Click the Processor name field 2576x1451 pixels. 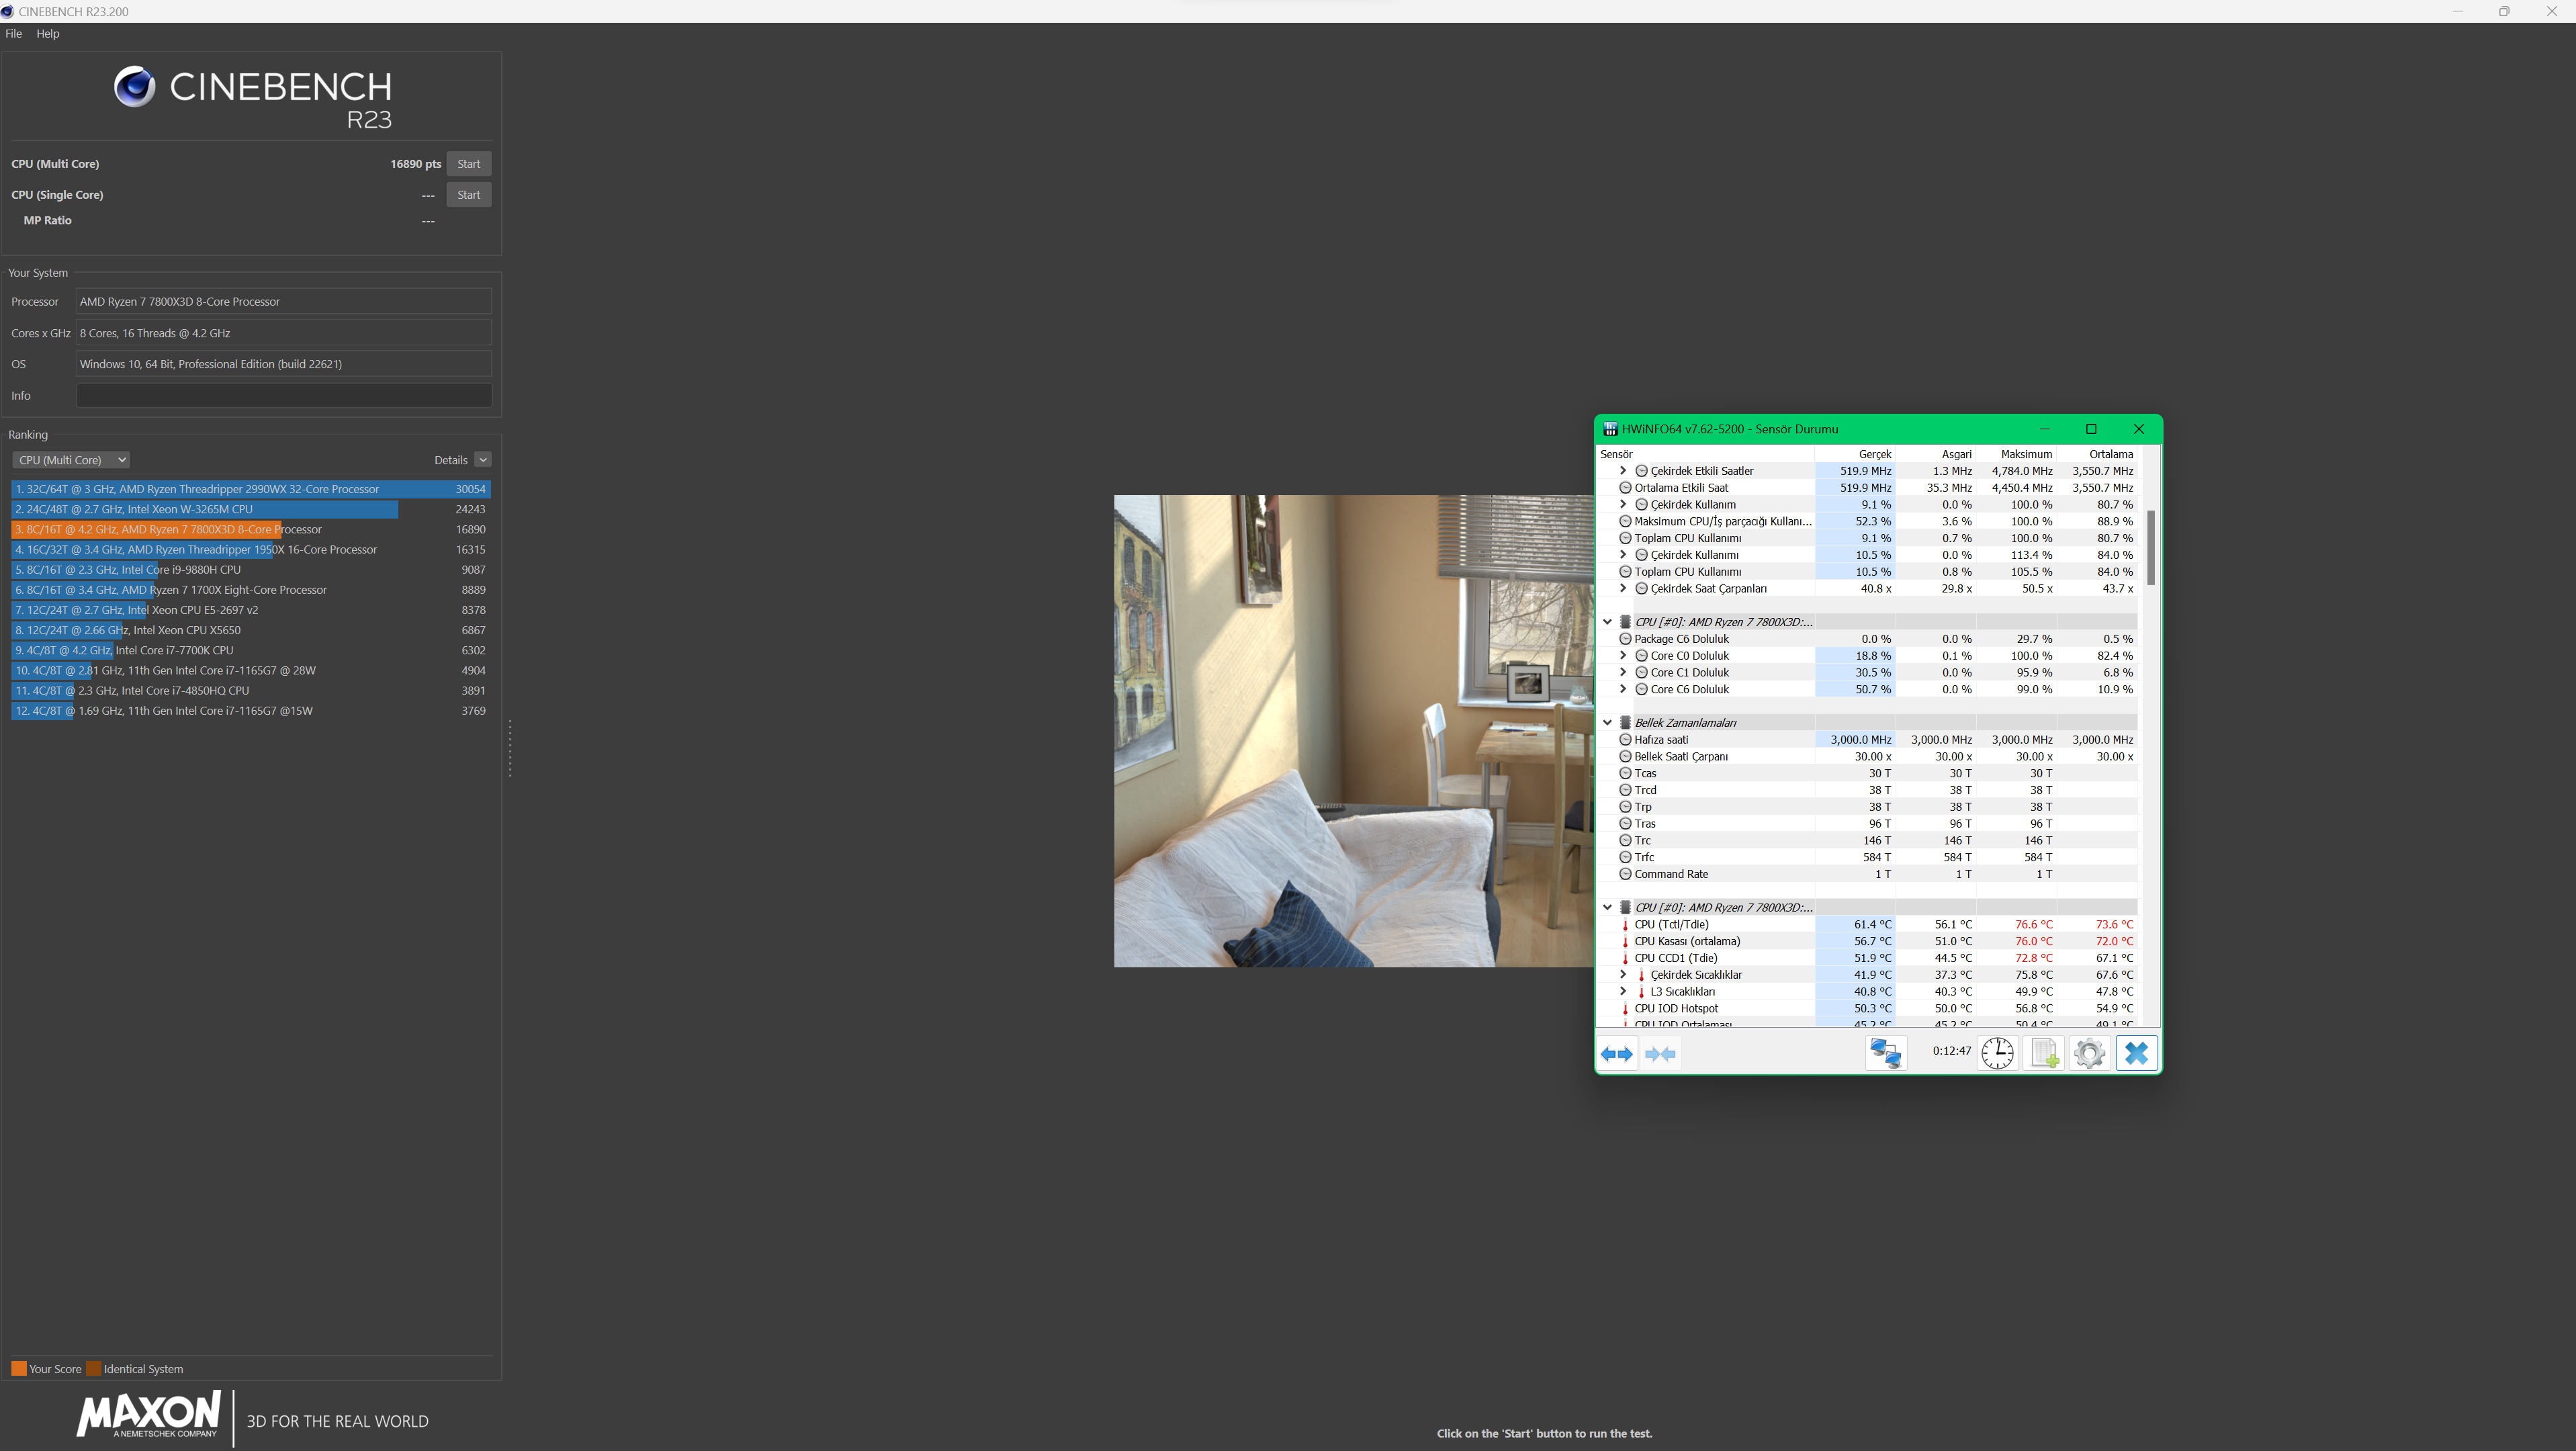[284, 302]
